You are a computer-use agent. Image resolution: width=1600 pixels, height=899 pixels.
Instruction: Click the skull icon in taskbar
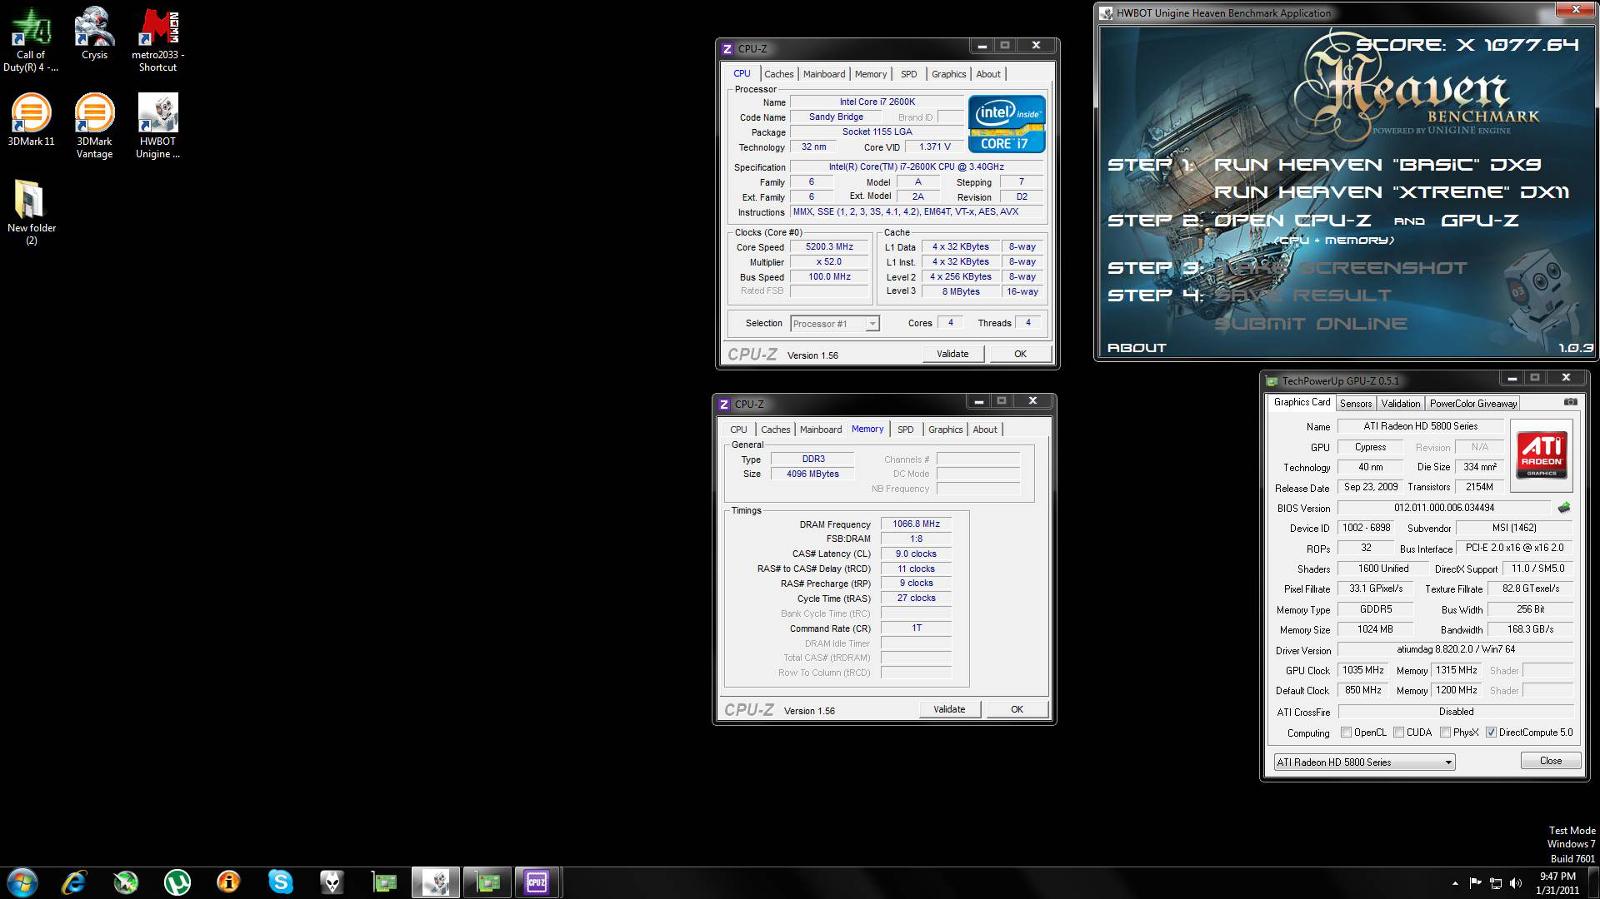click(332, 882)
